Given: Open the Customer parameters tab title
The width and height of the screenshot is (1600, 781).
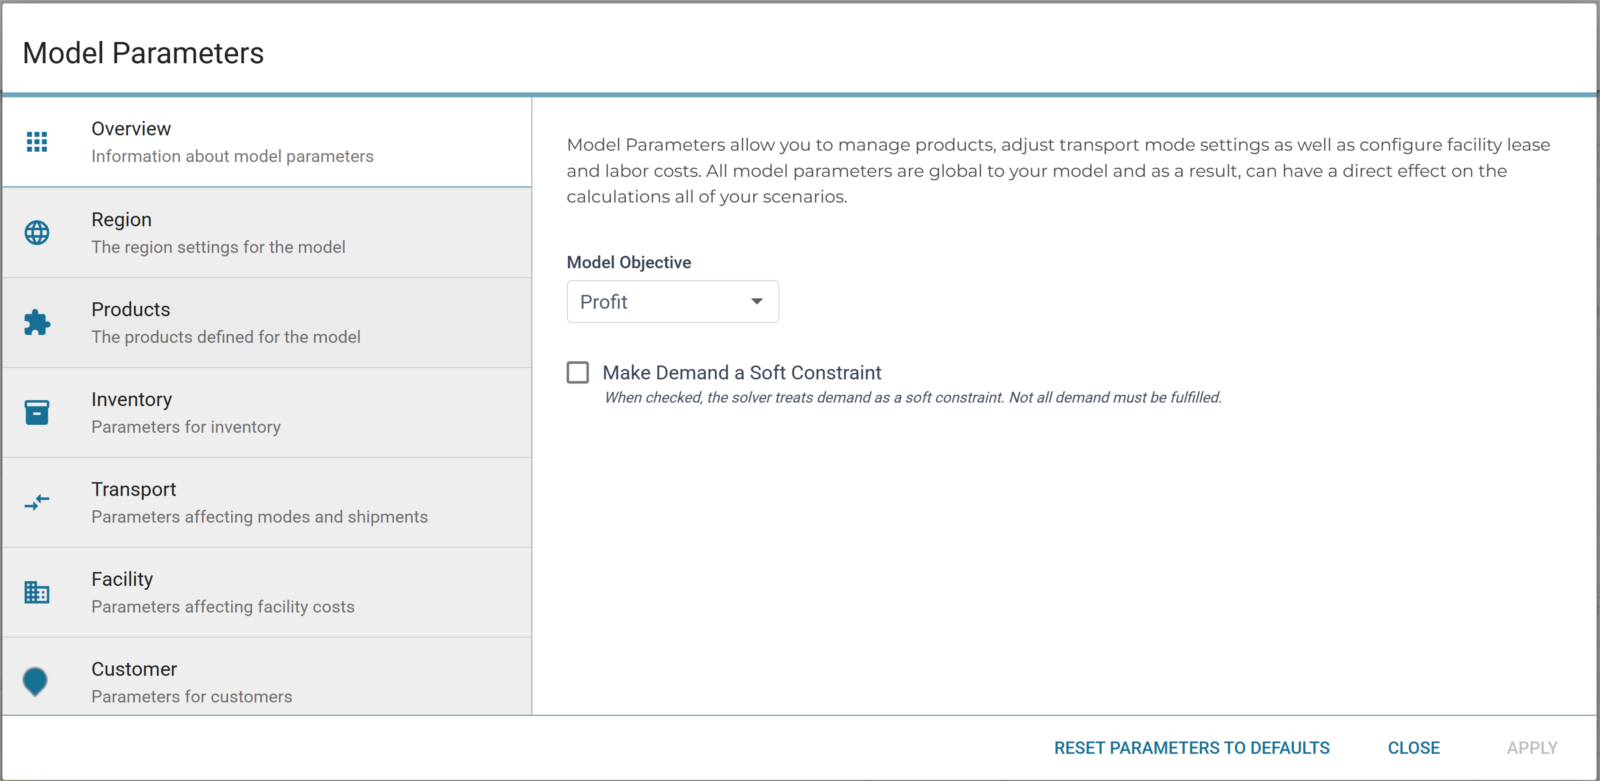Looking at the screenshot, I should (x=134, y=670).
